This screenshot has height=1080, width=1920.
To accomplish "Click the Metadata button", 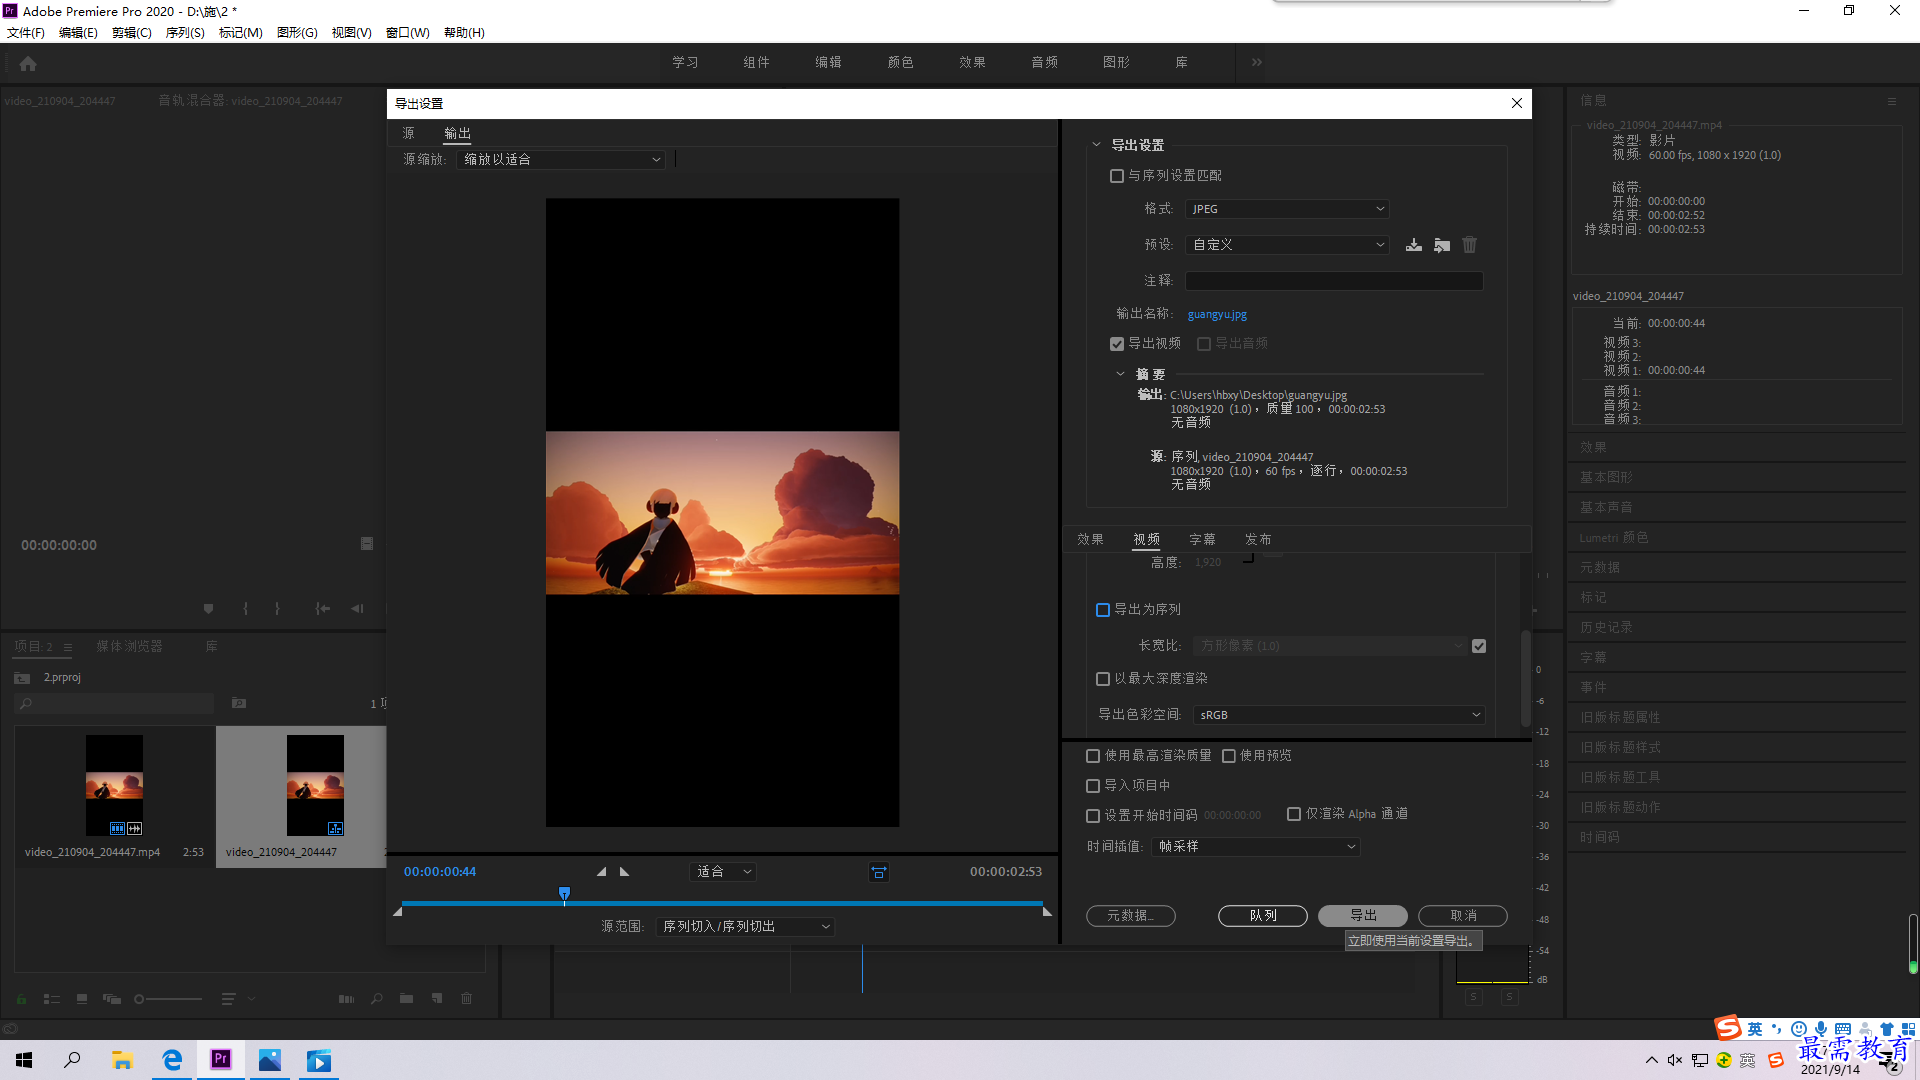I will (x=1130, y=916).
